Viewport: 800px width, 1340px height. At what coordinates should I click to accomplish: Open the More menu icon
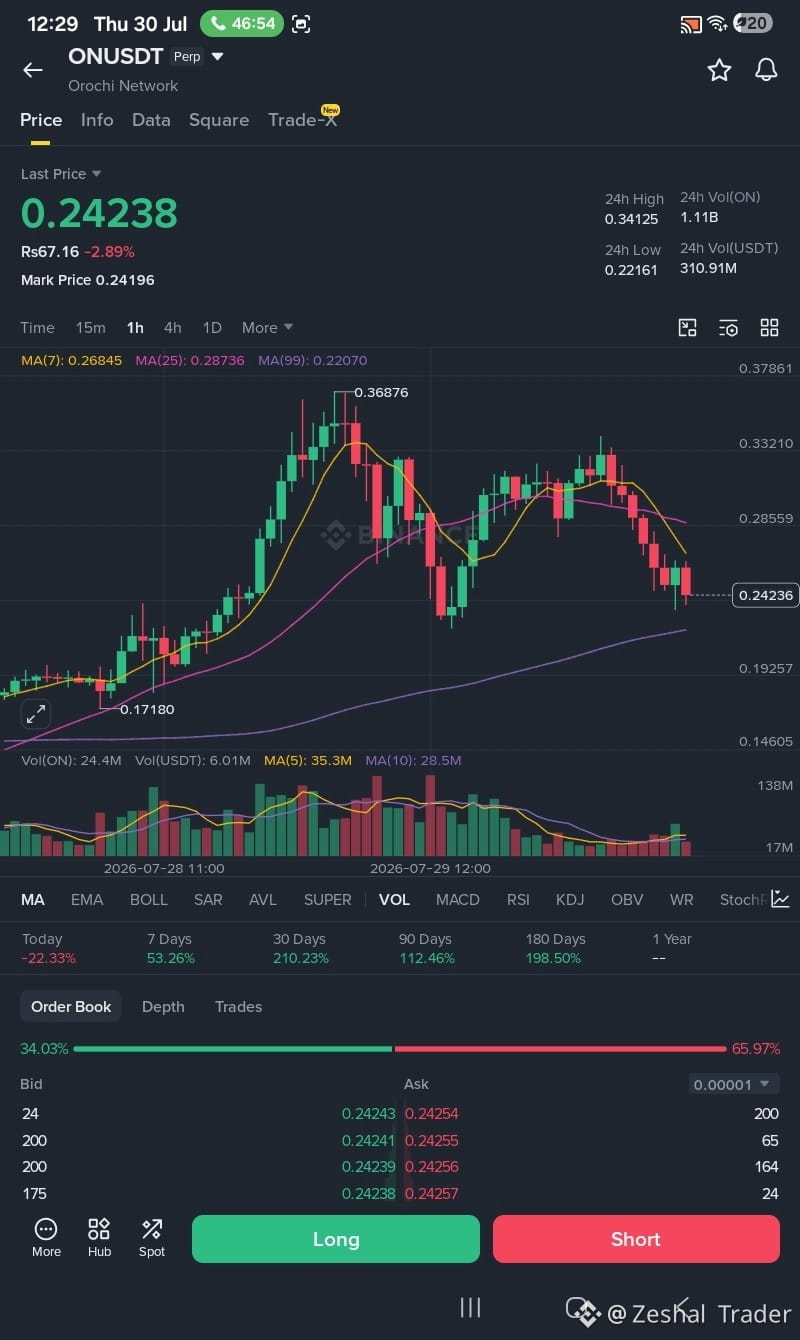click(x=46, y=1238)
